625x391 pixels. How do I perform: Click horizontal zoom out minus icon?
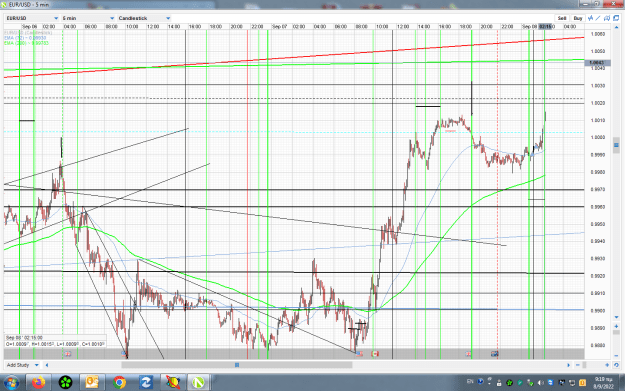(x=578, y=365)
